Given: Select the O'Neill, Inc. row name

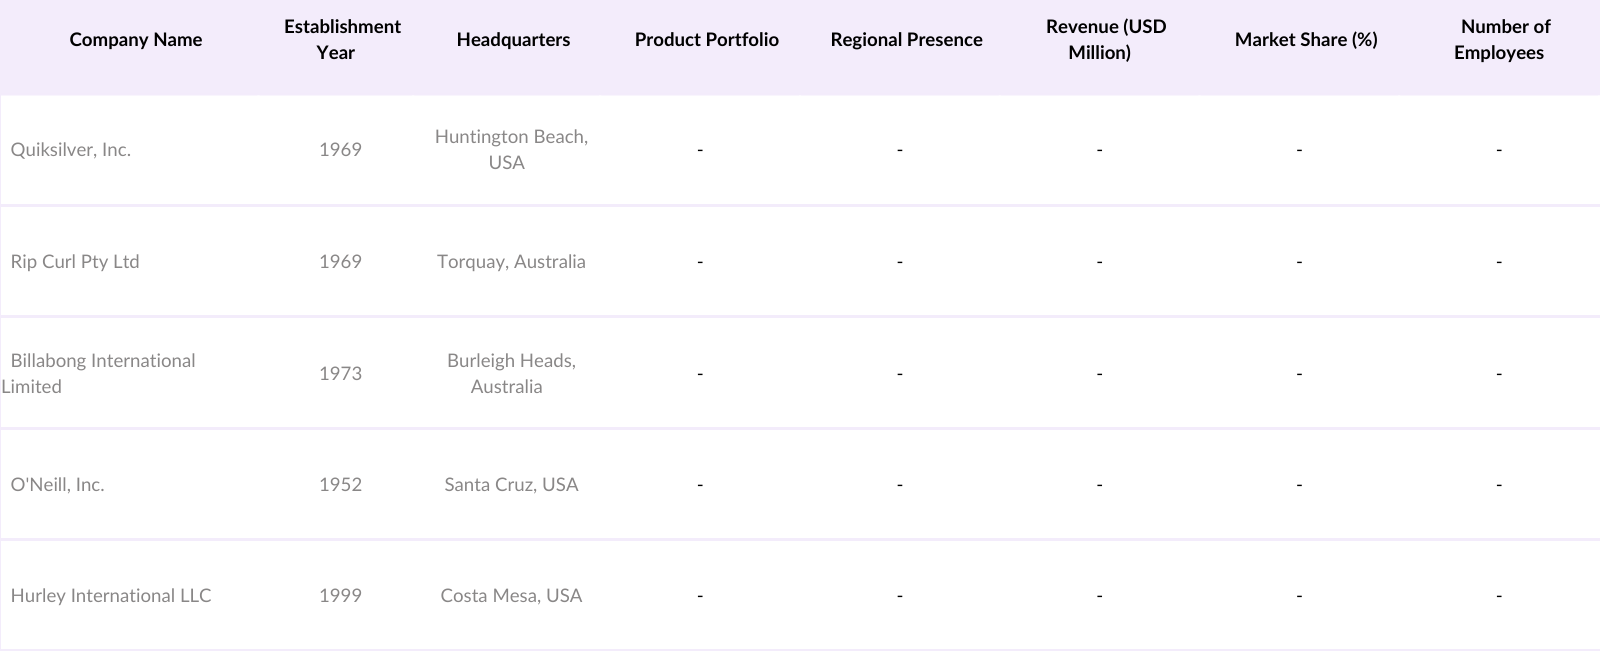Looking at the screenshot, I should [x=57, y=485].
